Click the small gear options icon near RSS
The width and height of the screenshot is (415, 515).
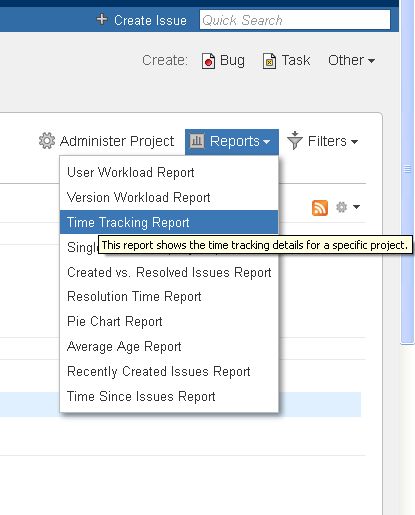tap(341, 207)
